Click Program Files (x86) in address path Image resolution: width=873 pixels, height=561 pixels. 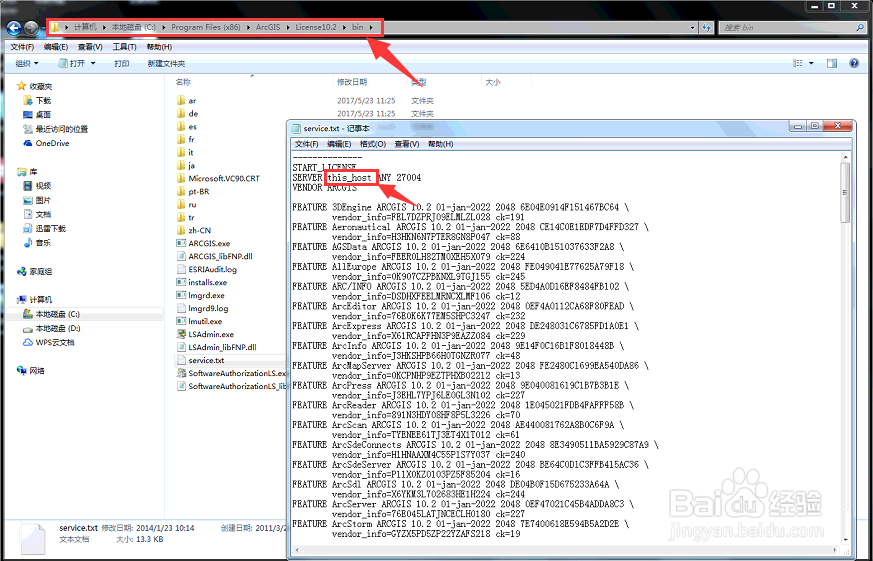pos(205,27)
